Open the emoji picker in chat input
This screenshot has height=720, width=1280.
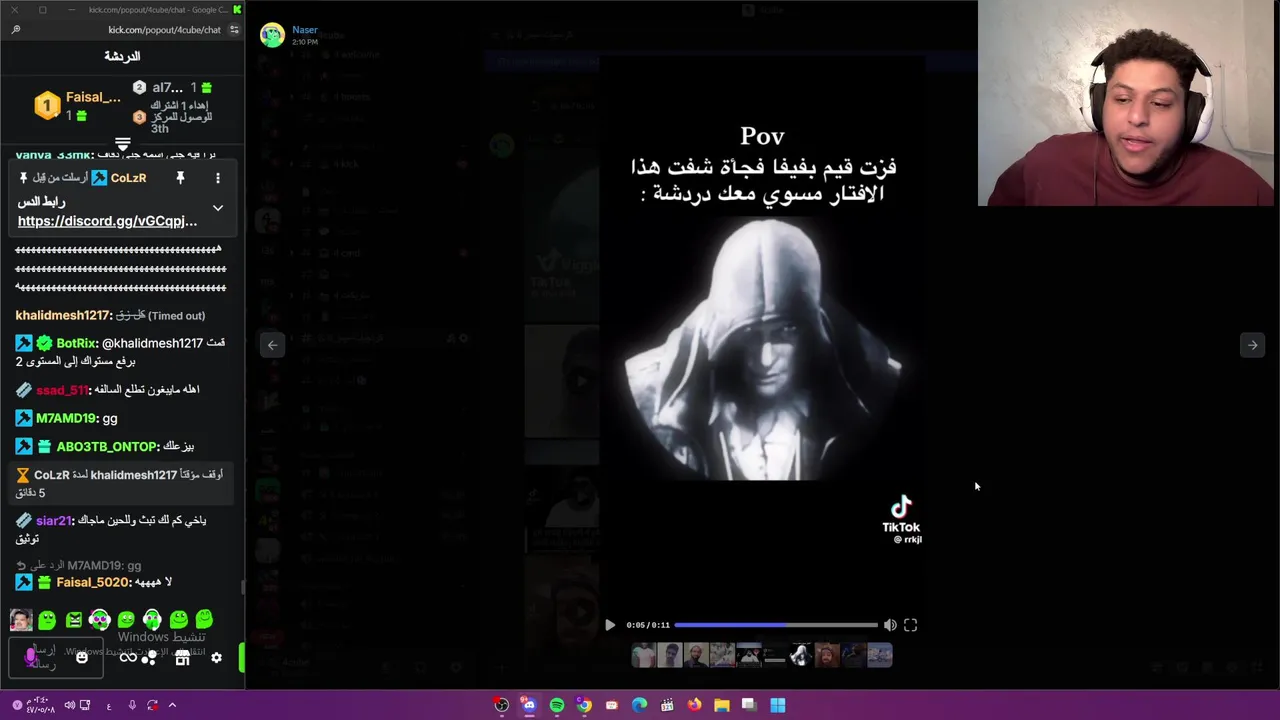point(82,658)
